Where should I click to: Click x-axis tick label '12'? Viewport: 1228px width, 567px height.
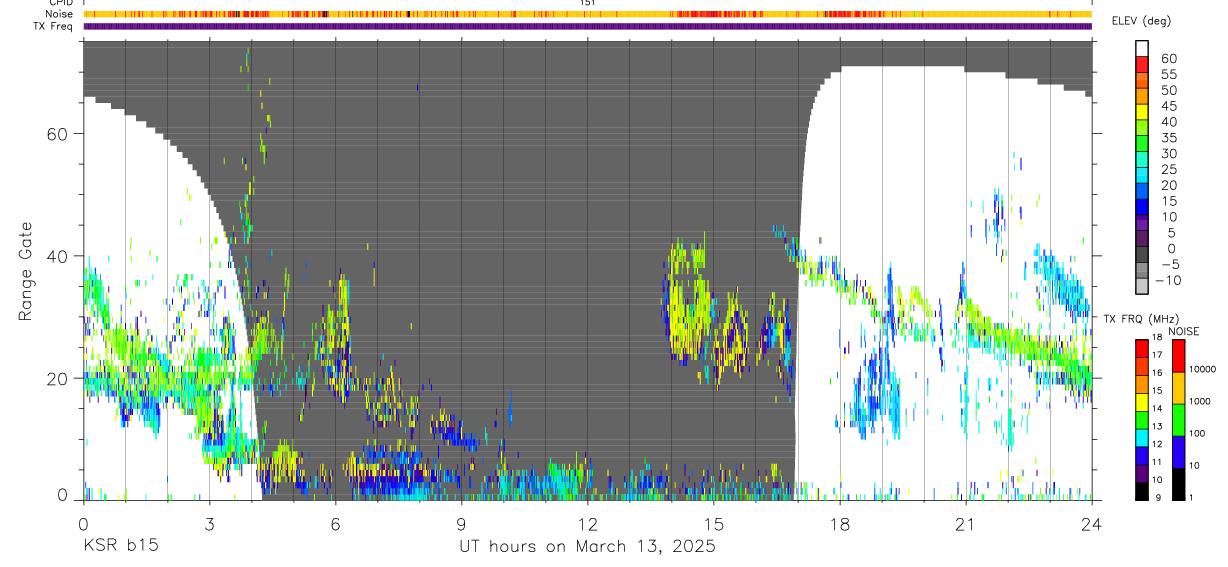coord(587,524)
